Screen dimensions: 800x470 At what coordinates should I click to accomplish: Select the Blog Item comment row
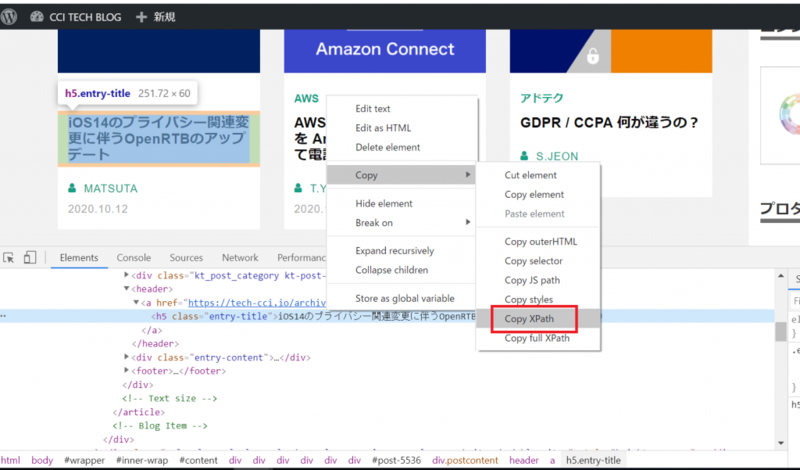[160, 426]
